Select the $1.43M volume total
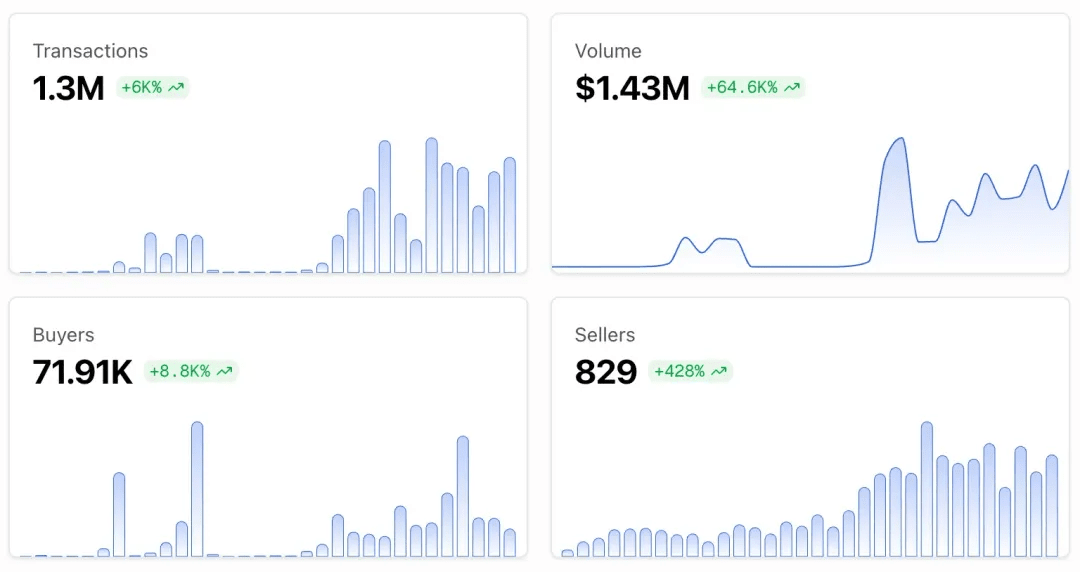The image size is (1080, 572). [632, 88]
